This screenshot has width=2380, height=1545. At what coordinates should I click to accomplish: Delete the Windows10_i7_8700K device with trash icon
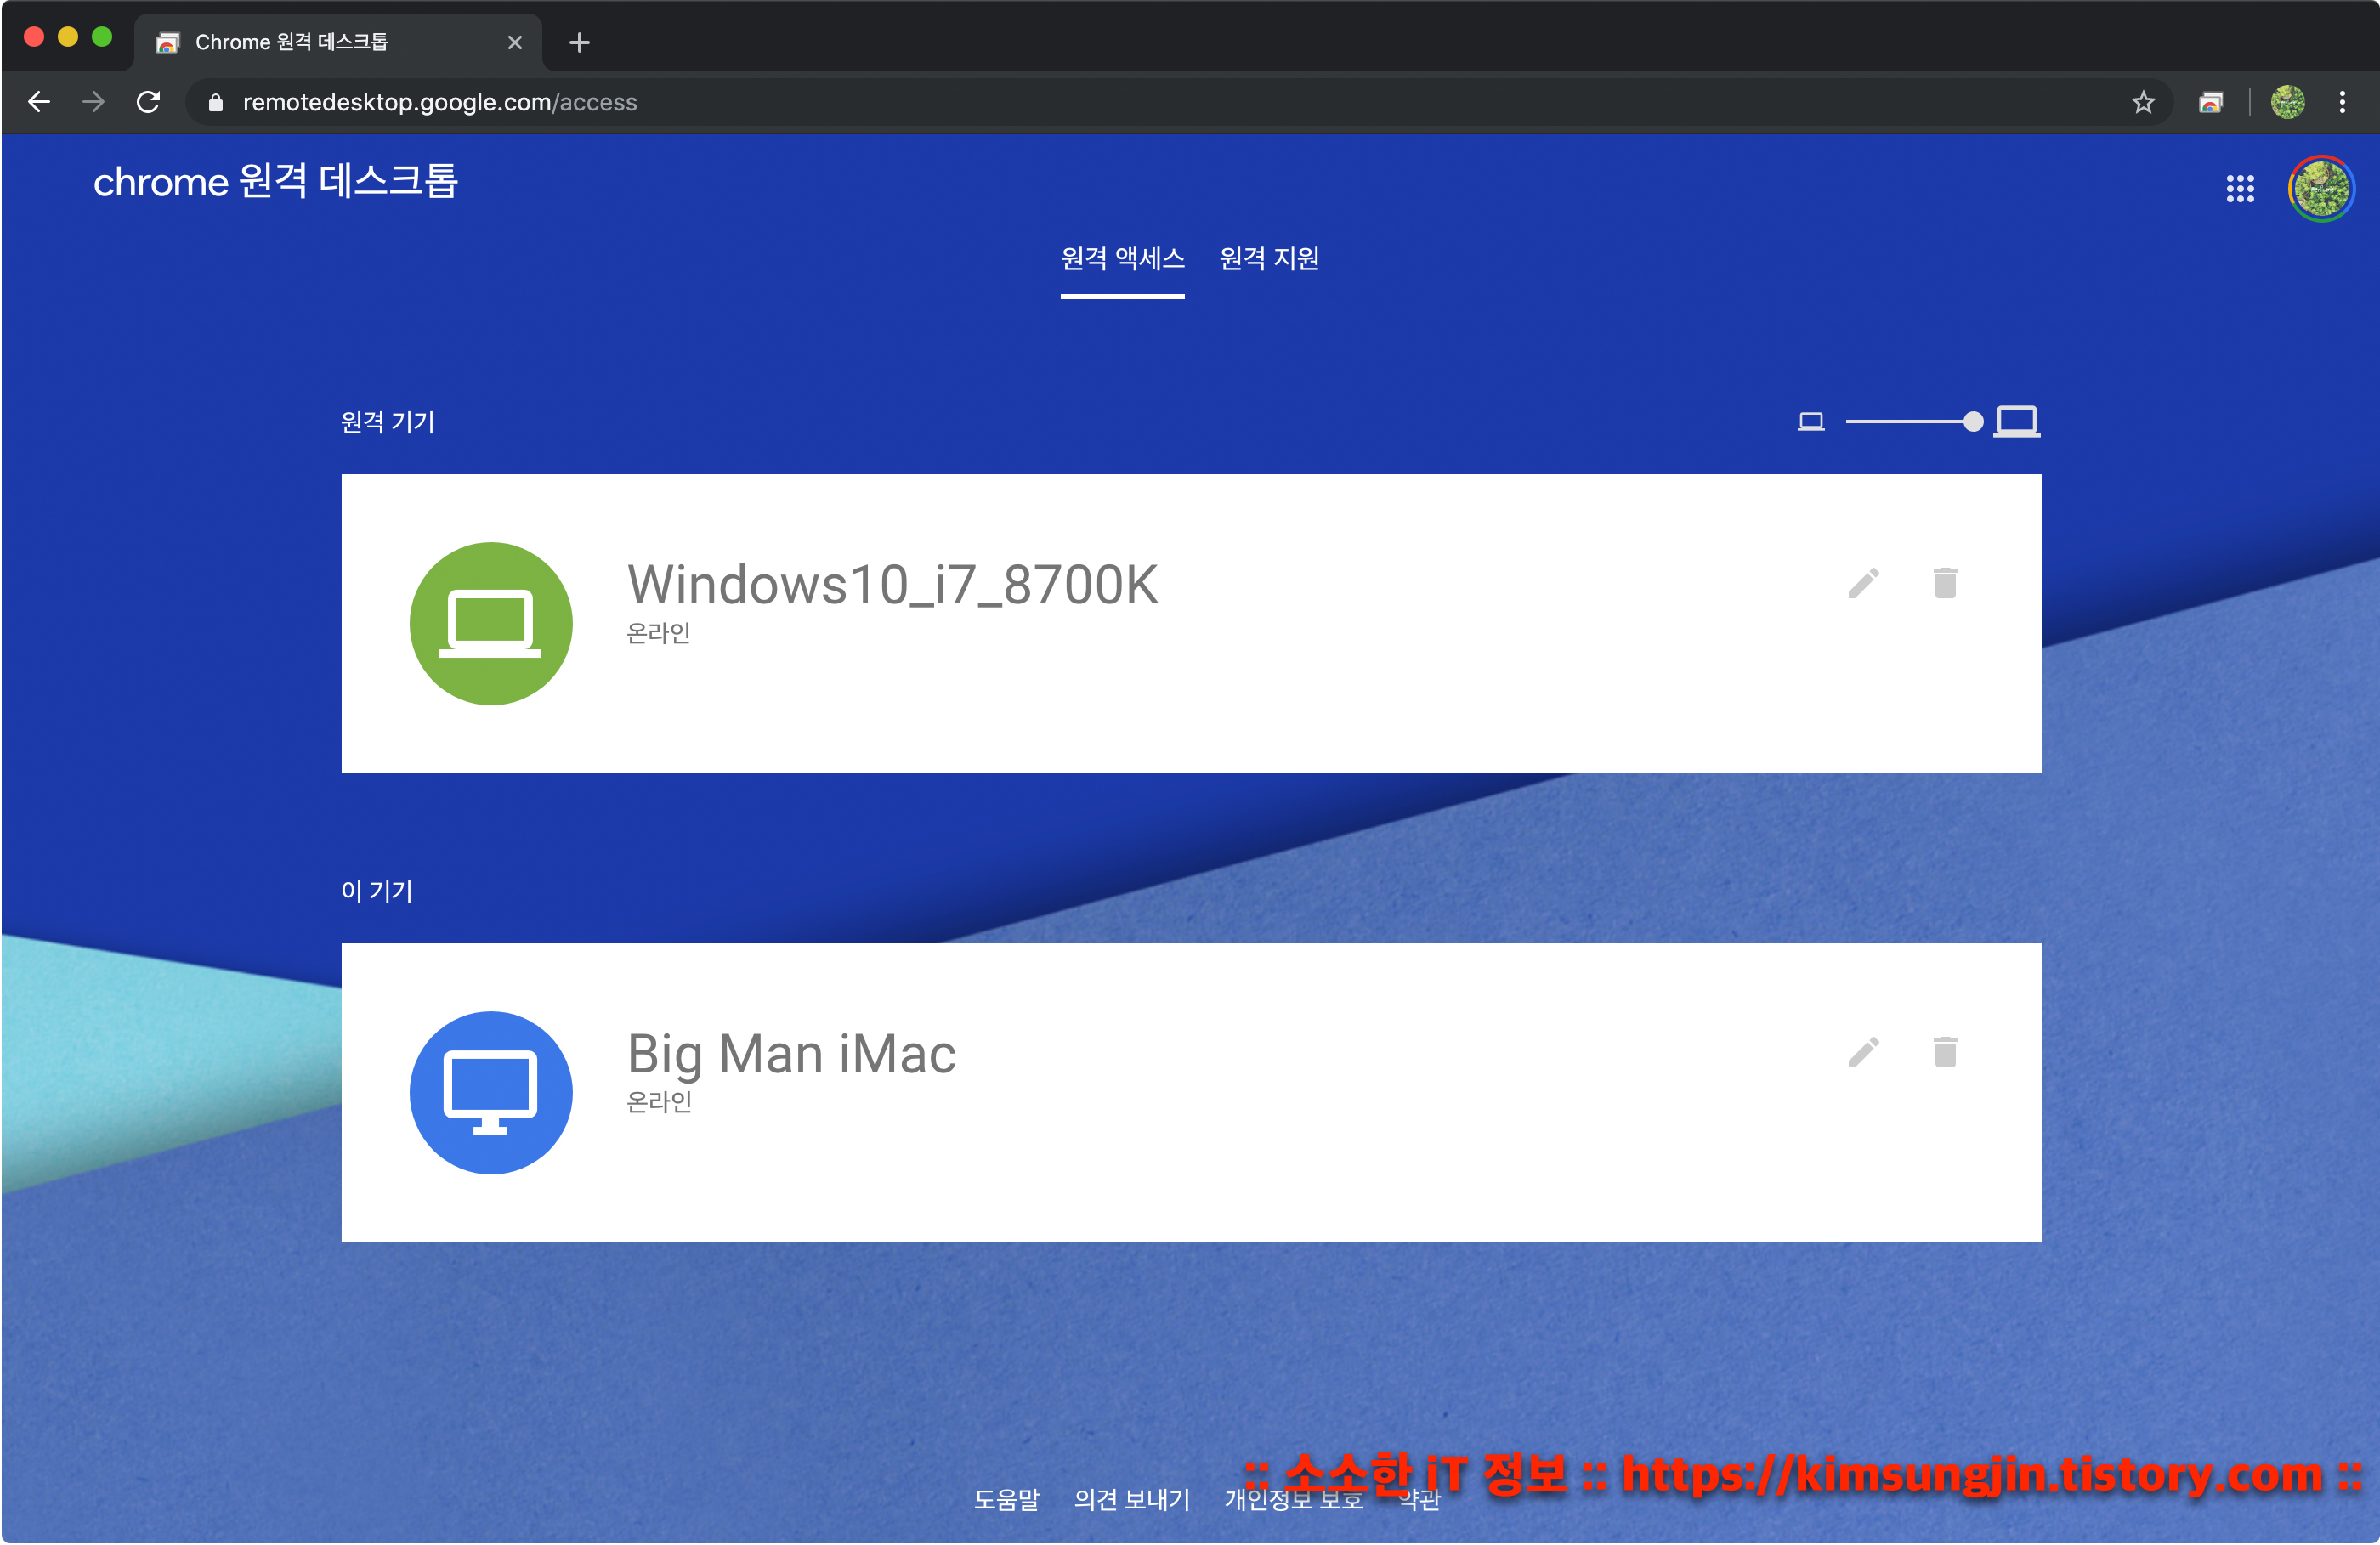(1944, 583)
